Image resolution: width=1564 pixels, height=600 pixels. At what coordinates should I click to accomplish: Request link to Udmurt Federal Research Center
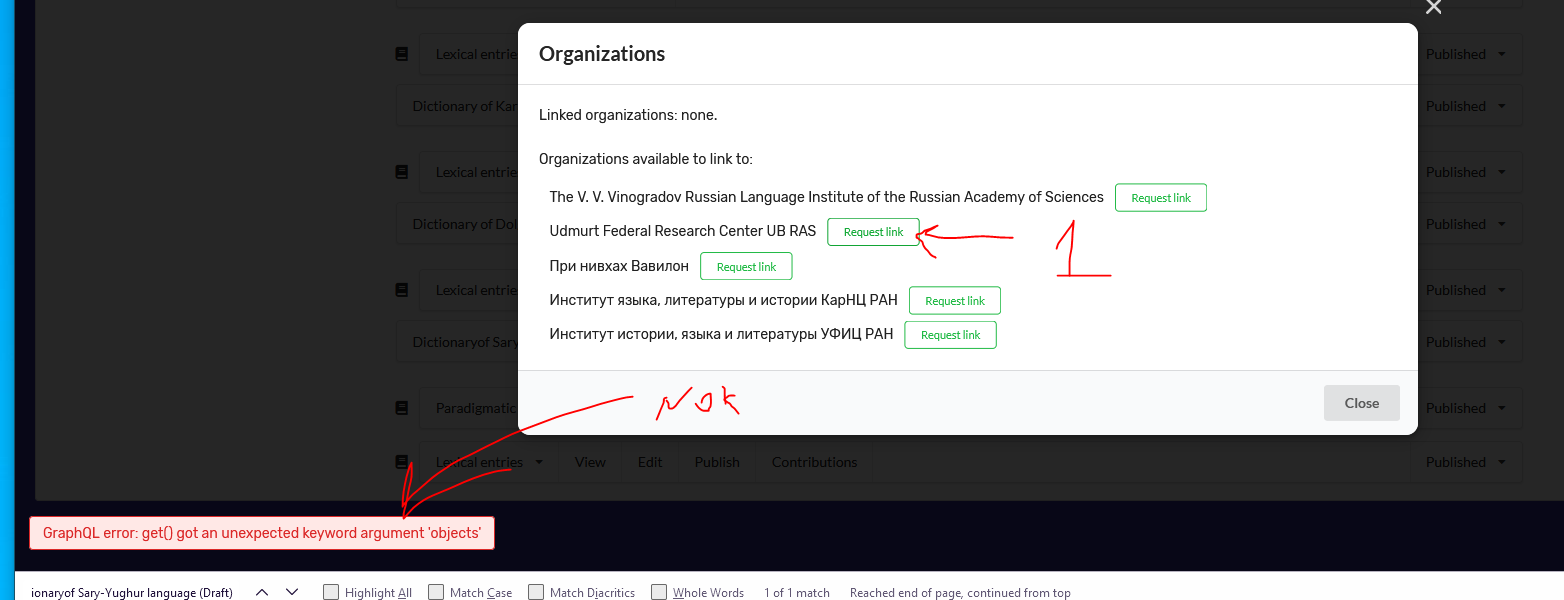coord(873,231)
